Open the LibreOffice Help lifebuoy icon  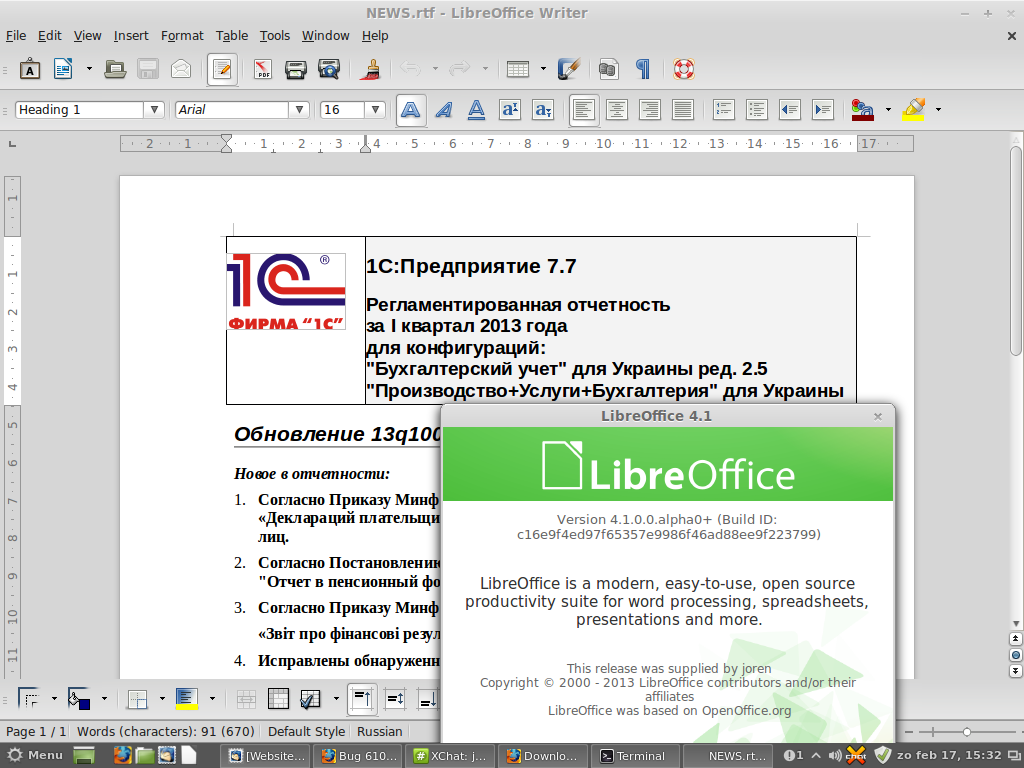pos(683,69)
